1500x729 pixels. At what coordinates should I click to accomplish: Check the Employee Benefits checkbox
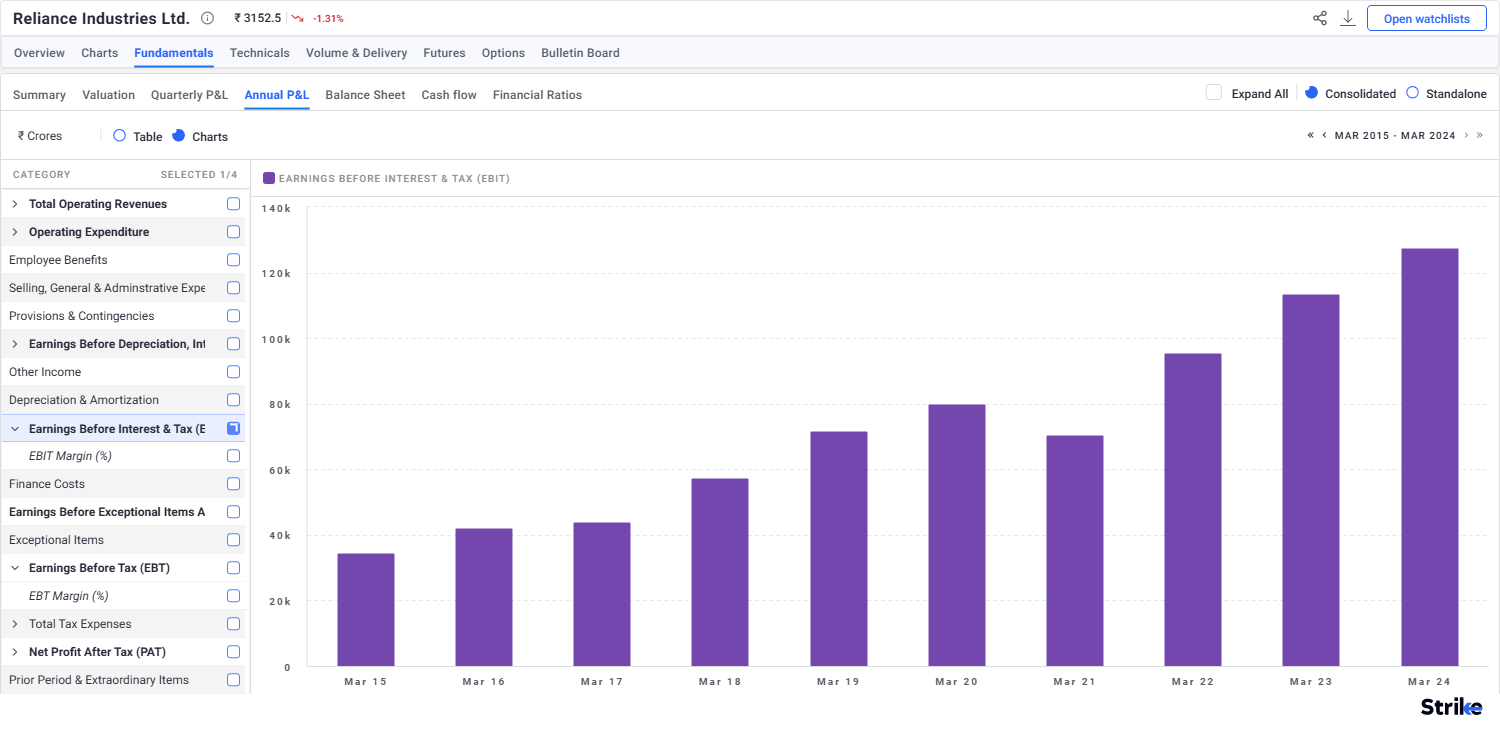point(233,260)
